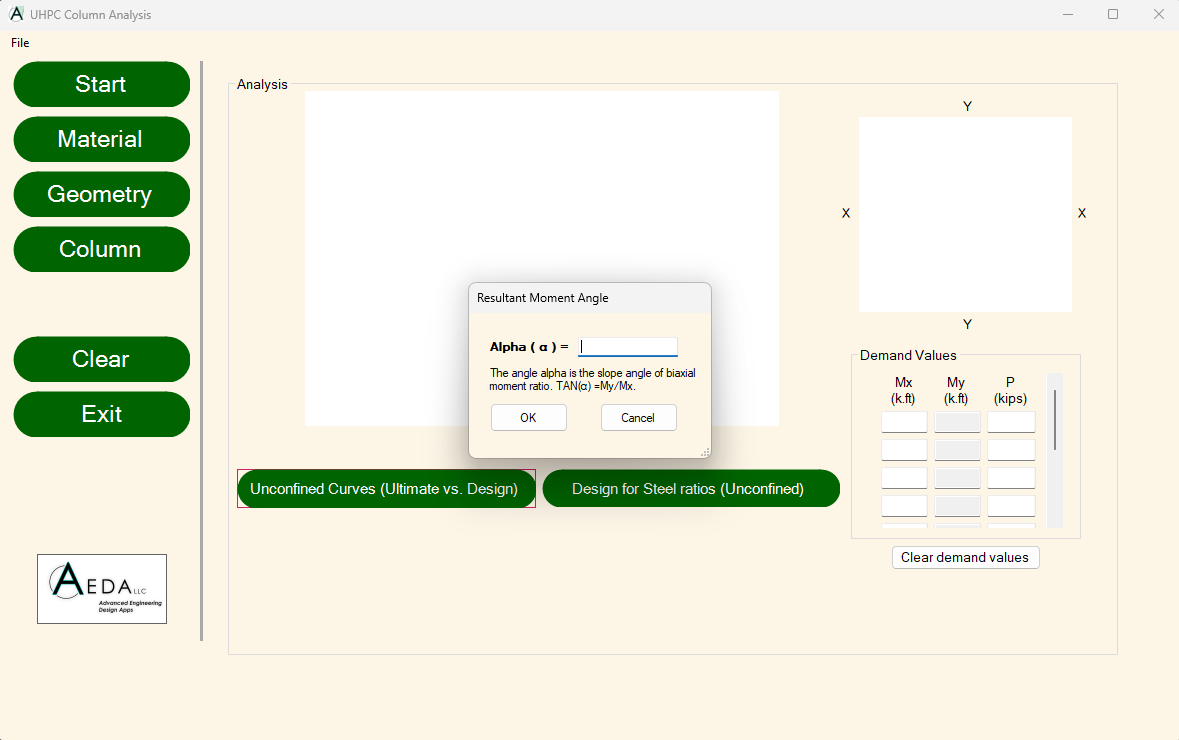Click the second row My demand field
This screenshot has width=1179, height=740.
point(957,450)
